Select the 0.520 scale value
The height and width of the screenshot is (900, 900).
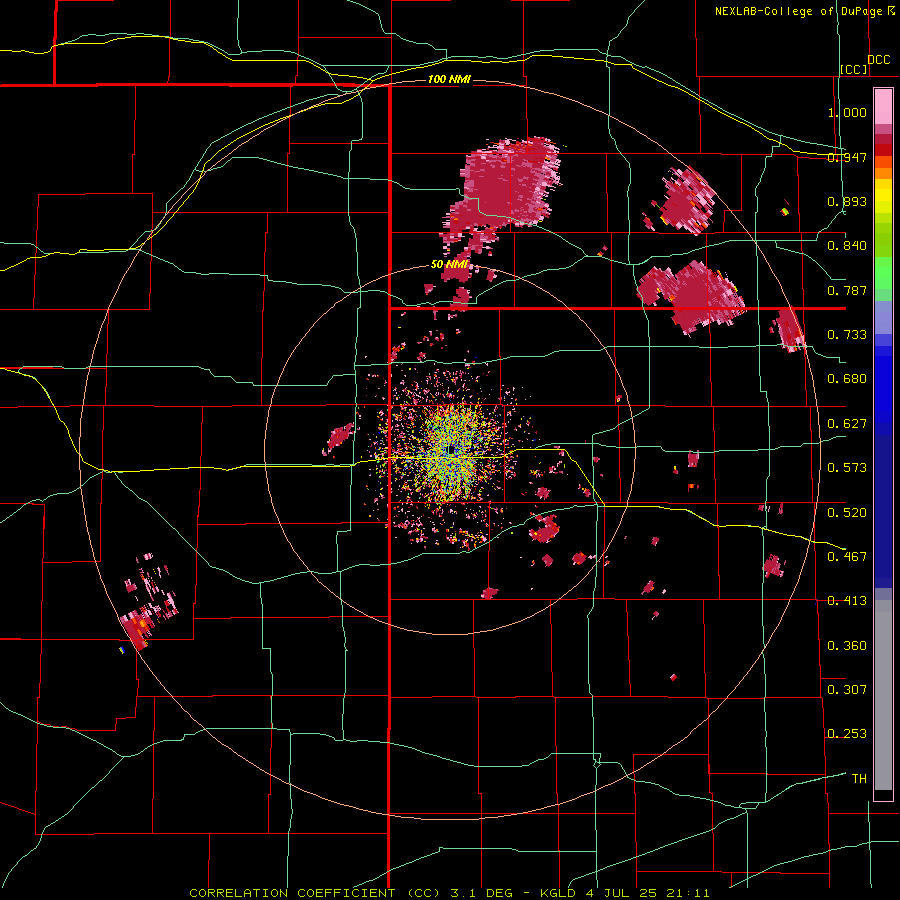click(x=847, y=513)
